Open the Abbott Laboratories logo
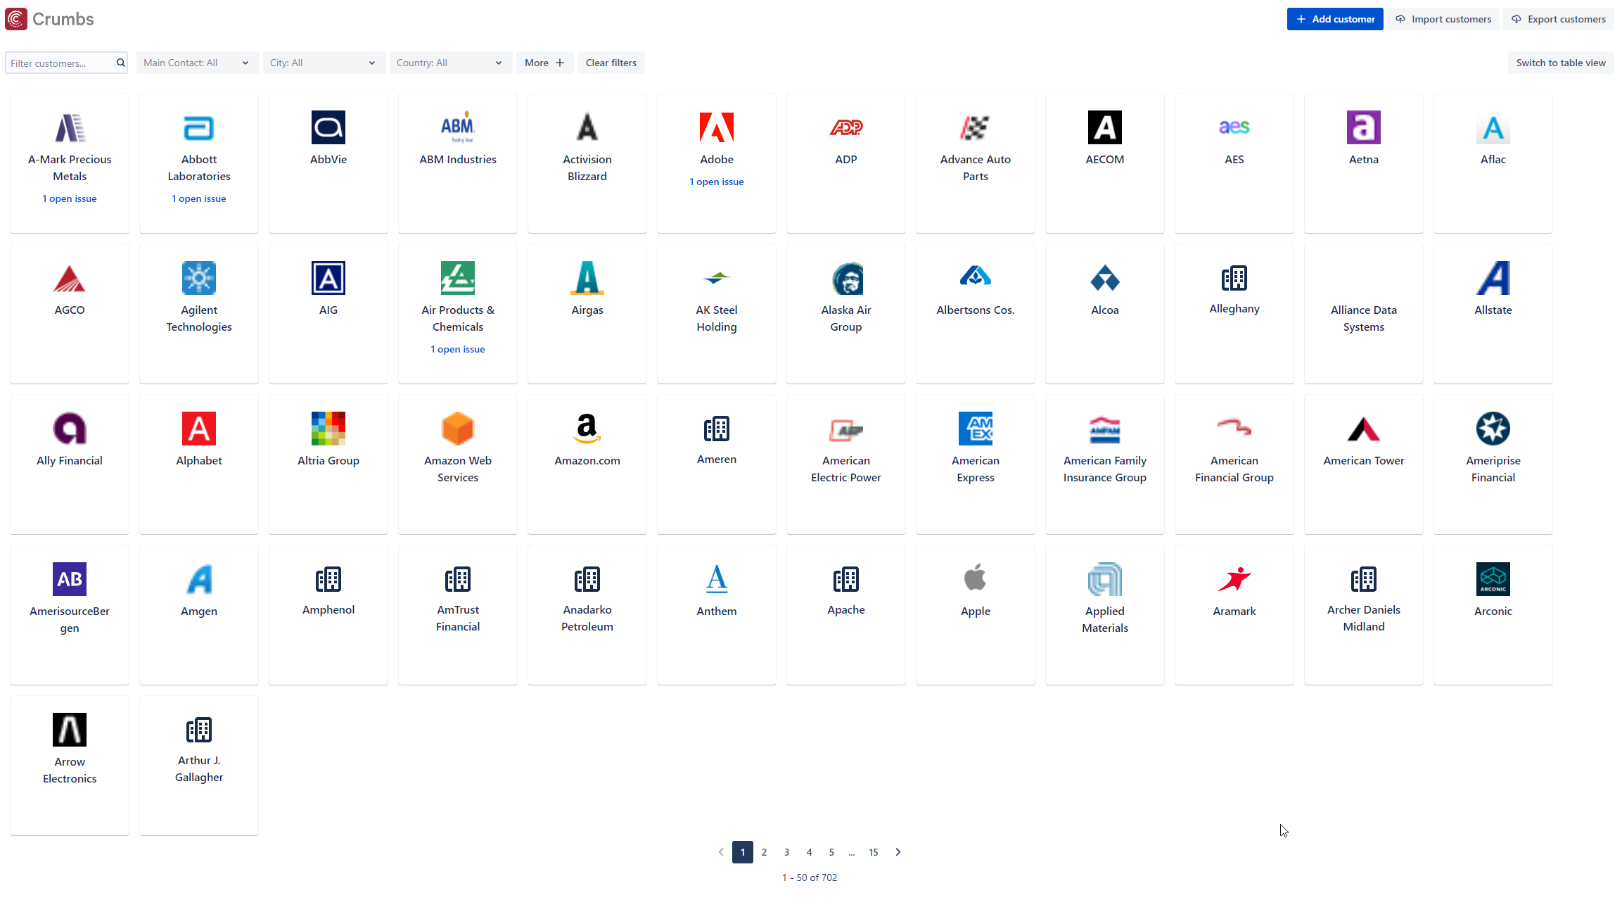The width and height of the screenshot is (1622, 900). click(199, 128)
